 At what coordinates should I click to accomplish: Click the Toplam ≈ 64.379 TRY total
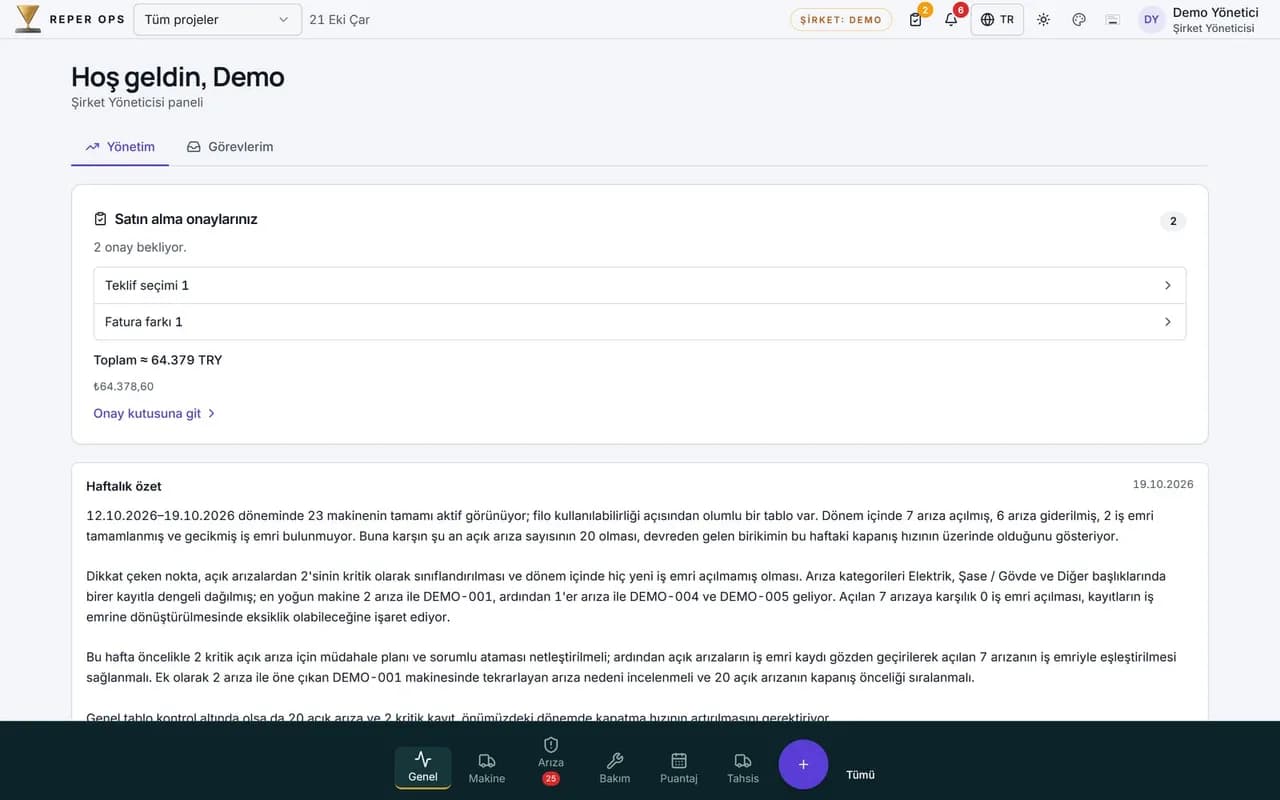click(x=158, y=360)
